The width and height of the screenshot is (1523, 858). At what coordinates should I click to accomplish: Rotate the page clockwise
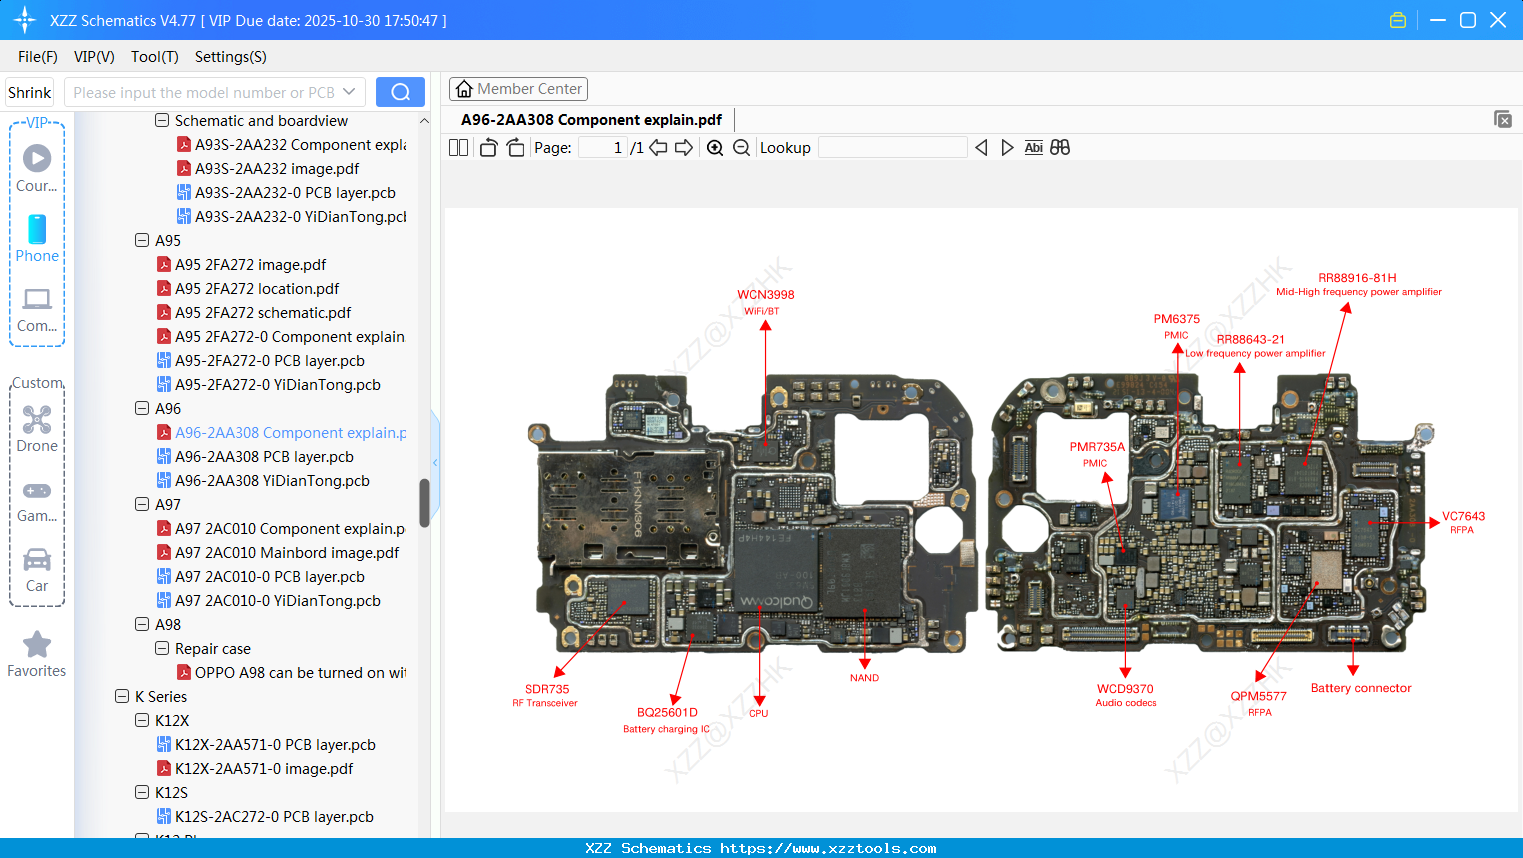click(515, 147)
